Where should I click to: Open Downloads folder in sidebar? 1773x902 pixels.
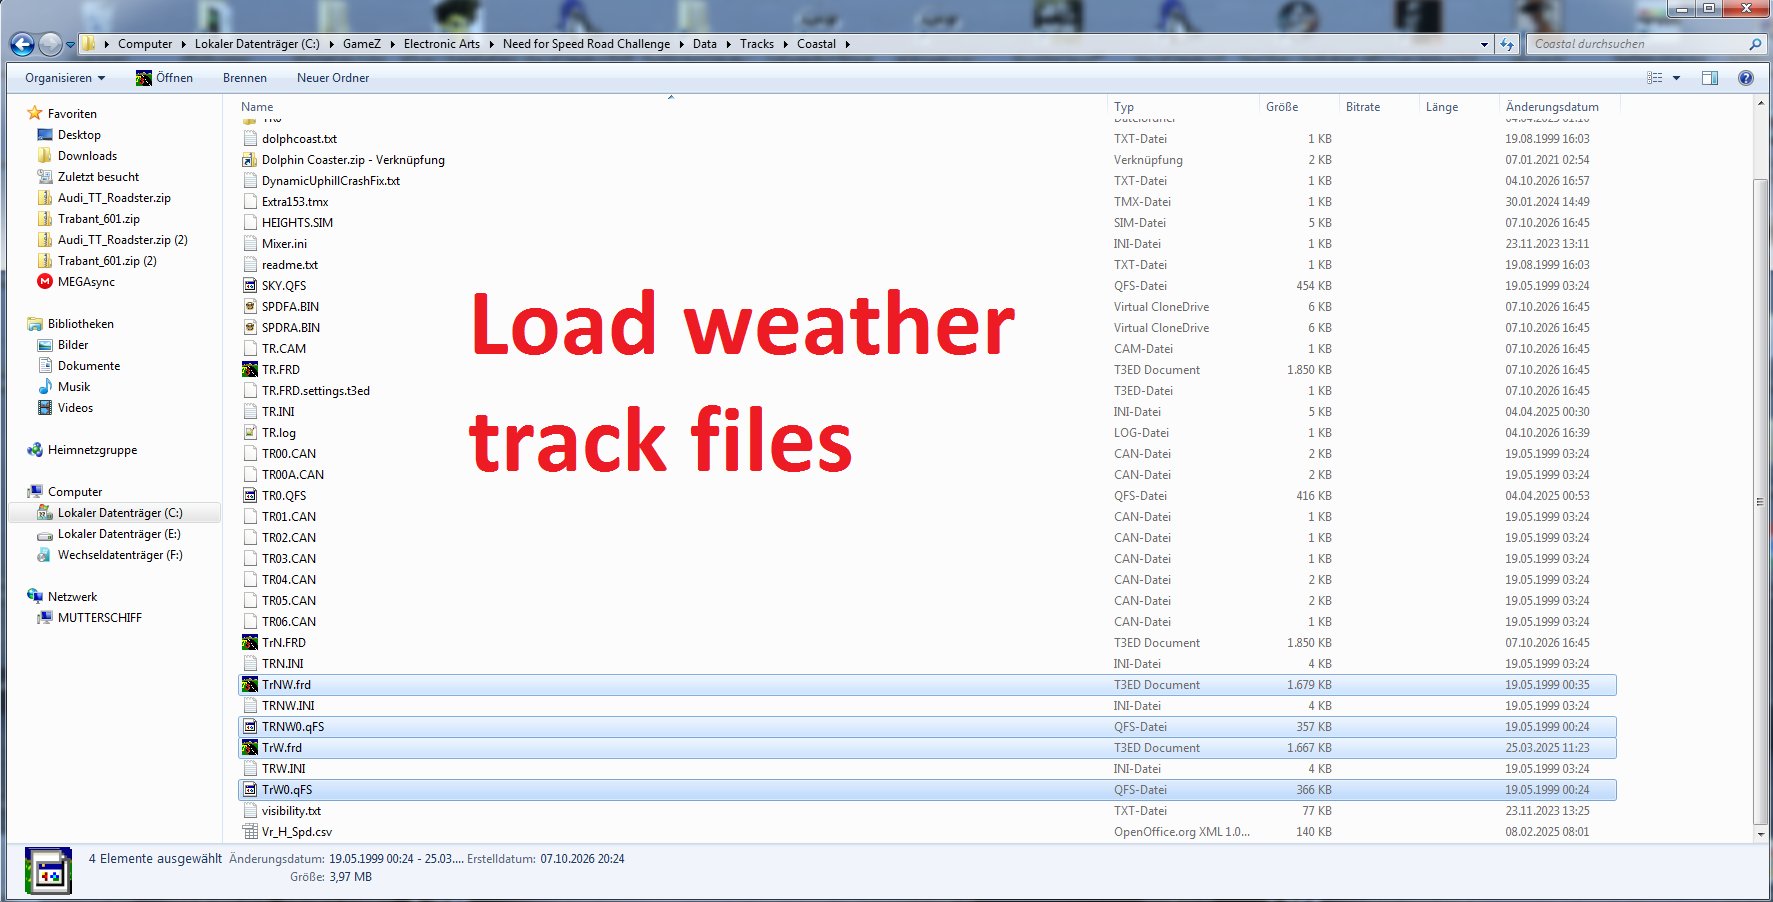tap(87, 156)
